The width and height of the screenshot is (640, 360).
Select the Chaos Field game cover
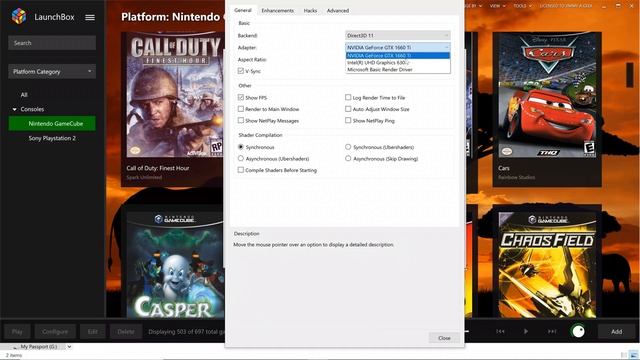click(x=547, y=265)
